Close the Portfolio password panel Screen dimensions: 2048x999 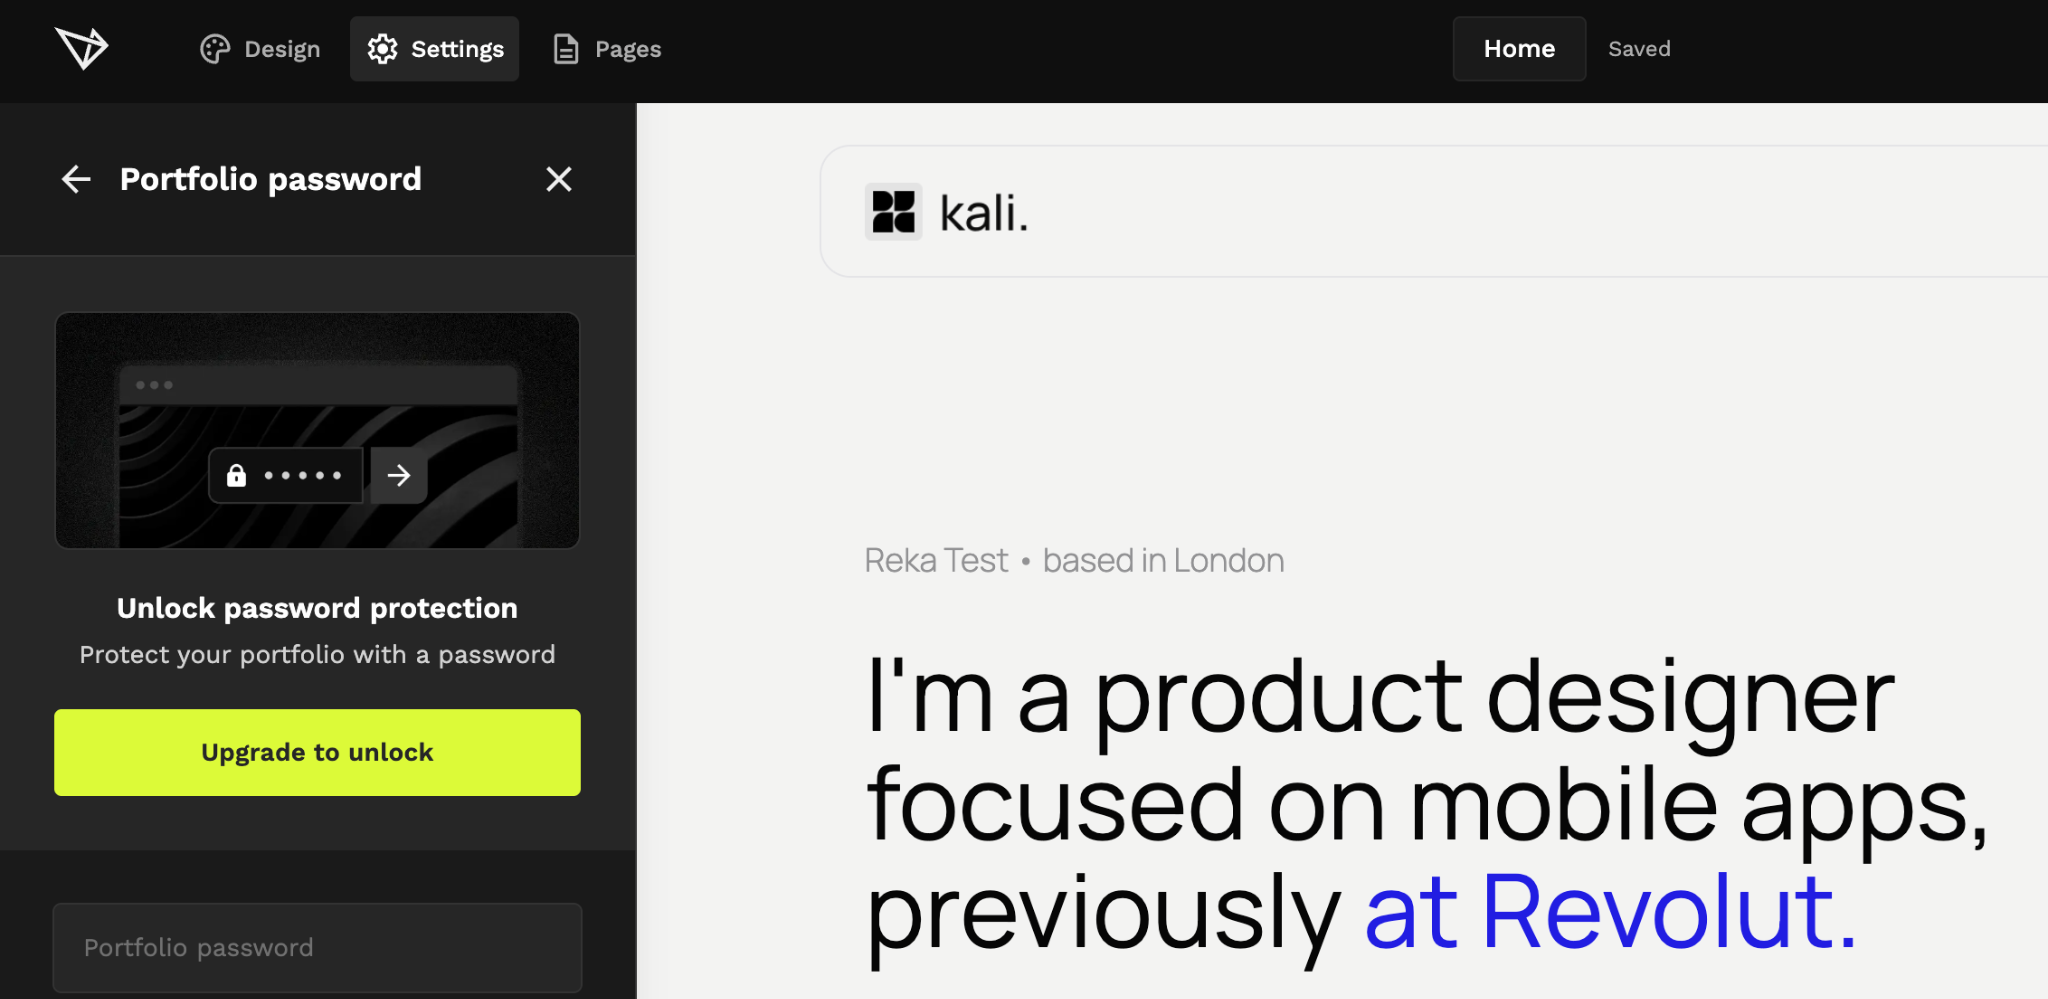click(x=560, y=179)
